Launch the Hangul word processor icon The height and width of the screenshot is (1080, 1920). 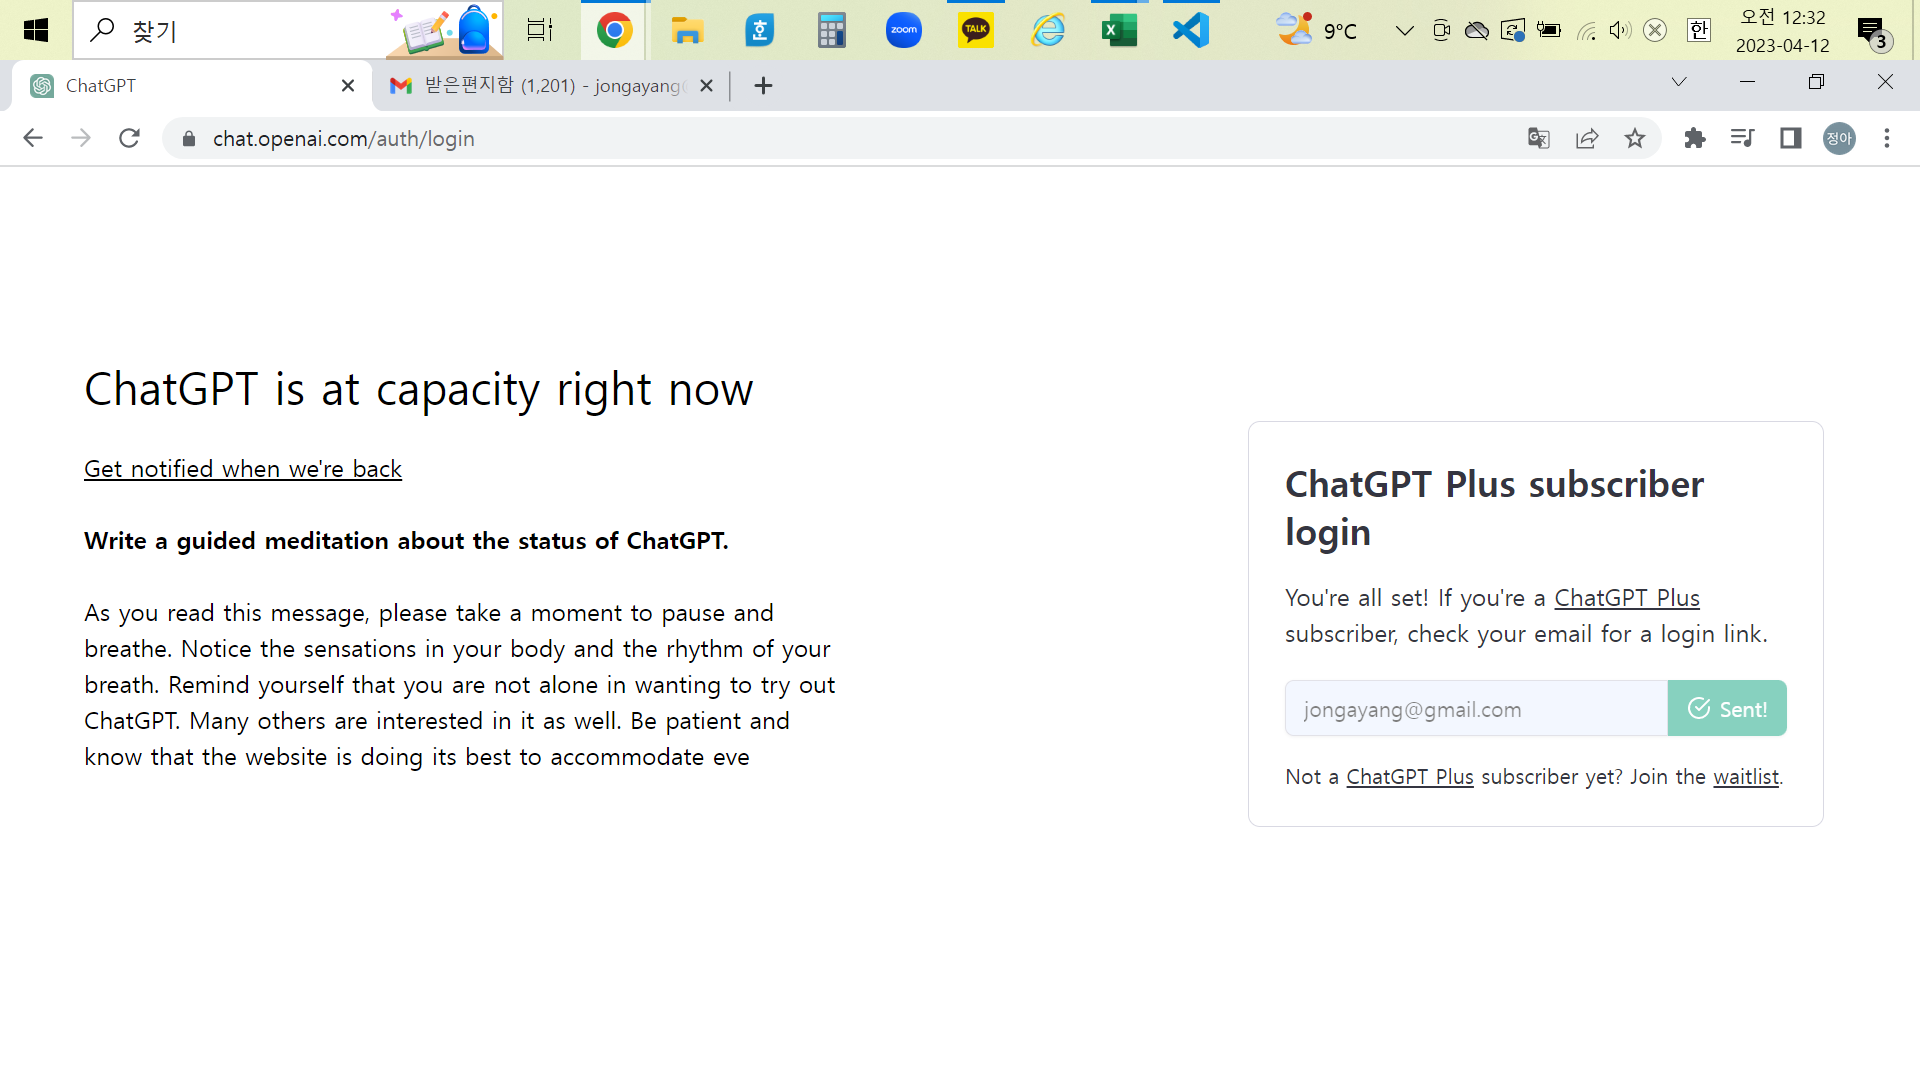coord(760,30)
